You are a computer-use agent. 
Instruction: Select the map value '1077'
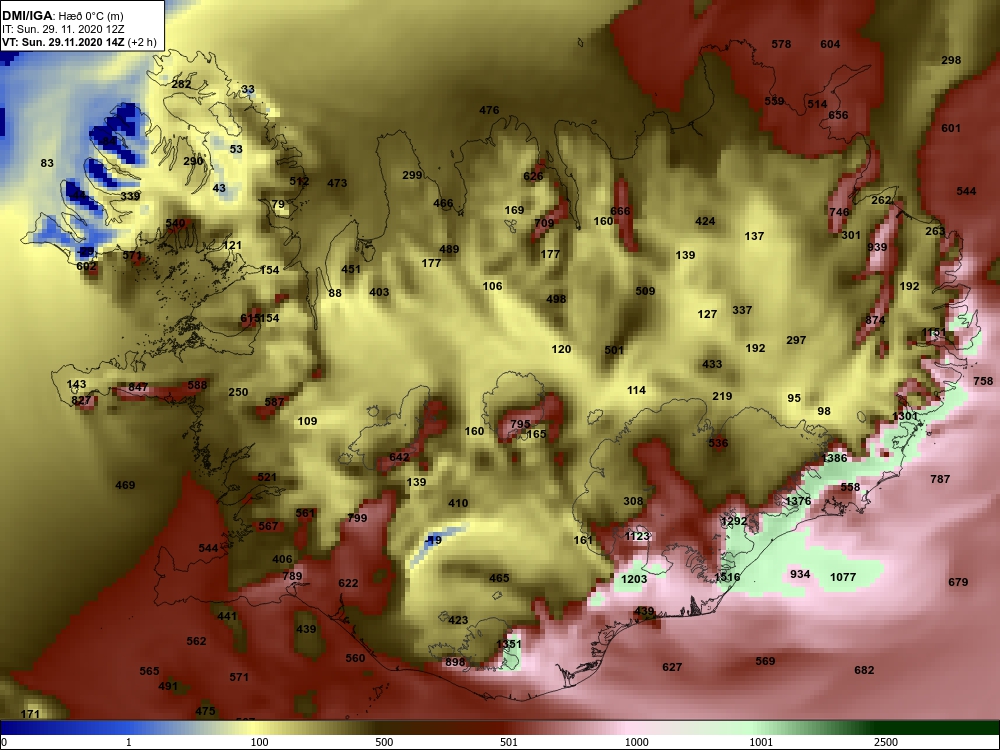tap(843, 577)
